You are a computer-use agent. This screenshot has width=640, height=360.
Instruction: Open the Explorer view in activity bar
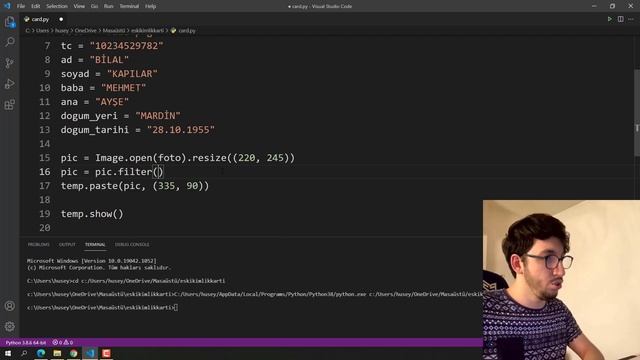pos(10,22)
